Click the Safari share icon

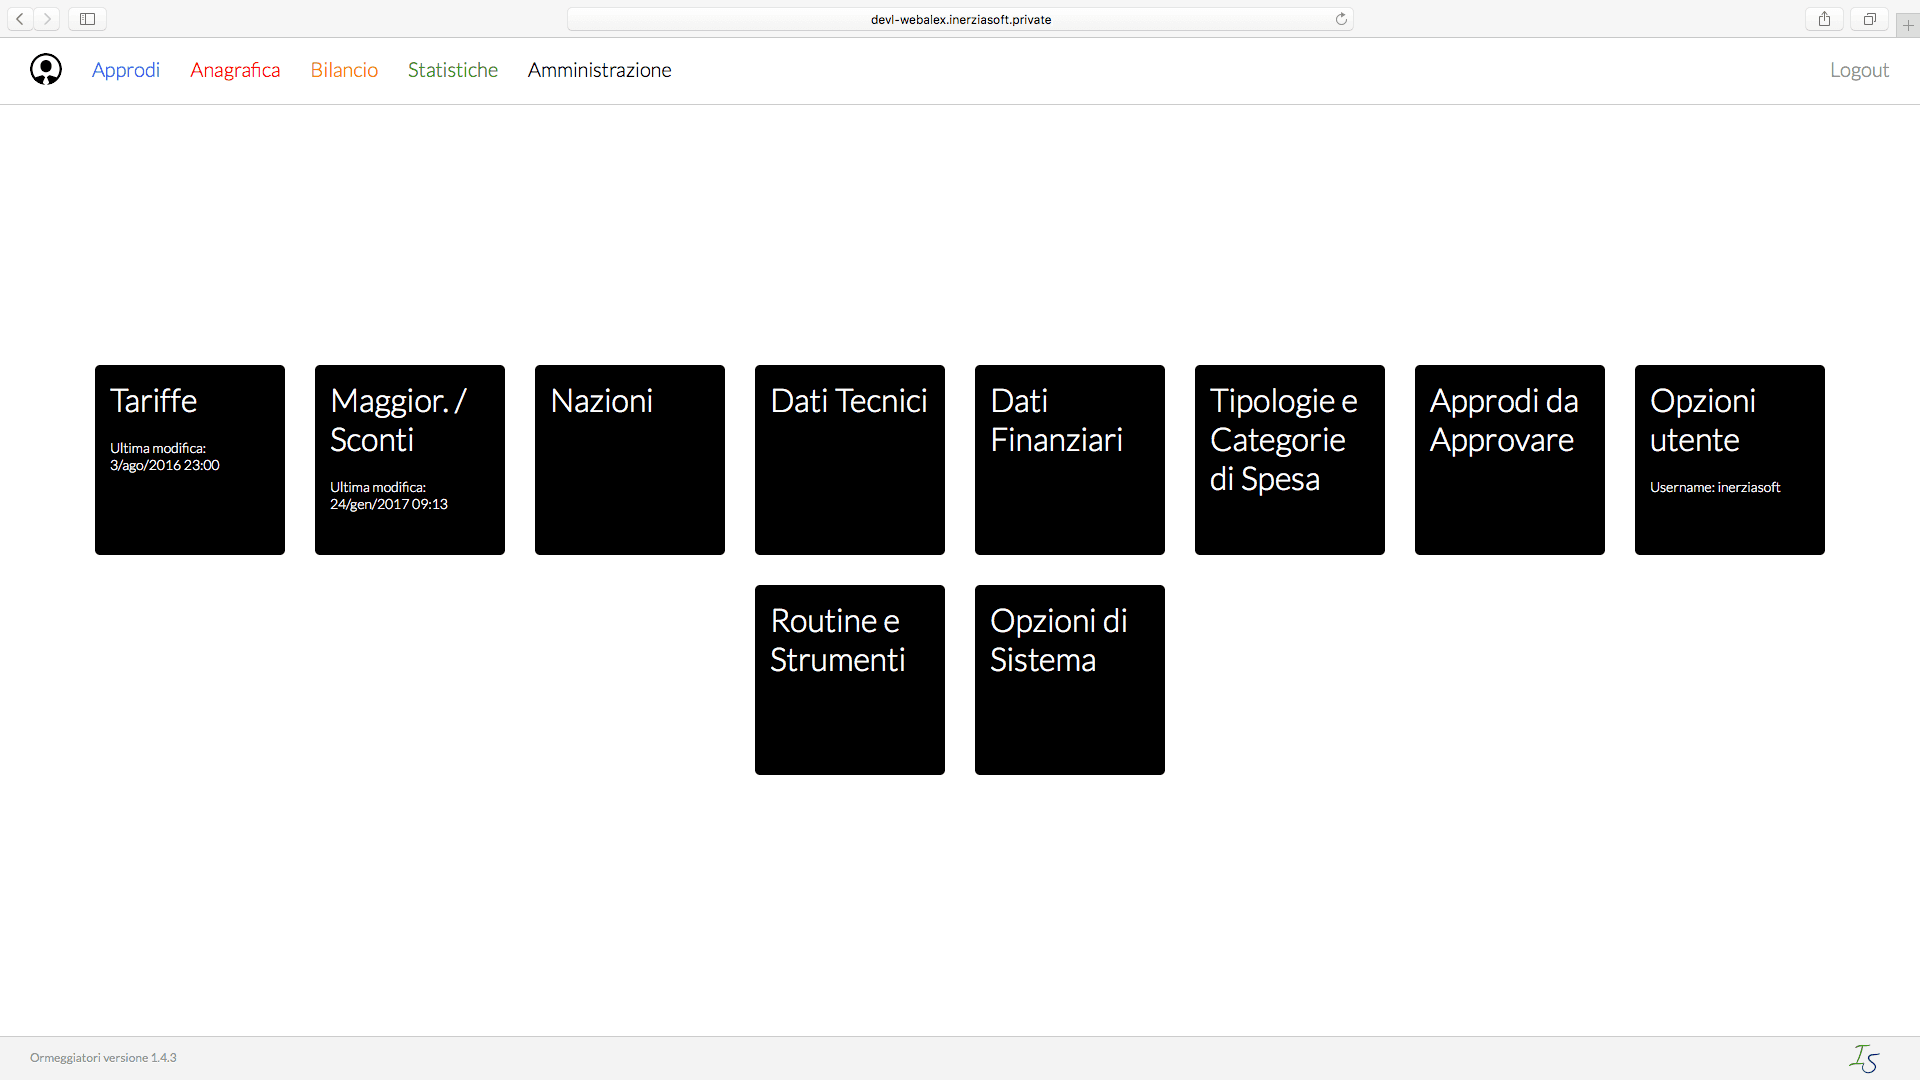1824,19
